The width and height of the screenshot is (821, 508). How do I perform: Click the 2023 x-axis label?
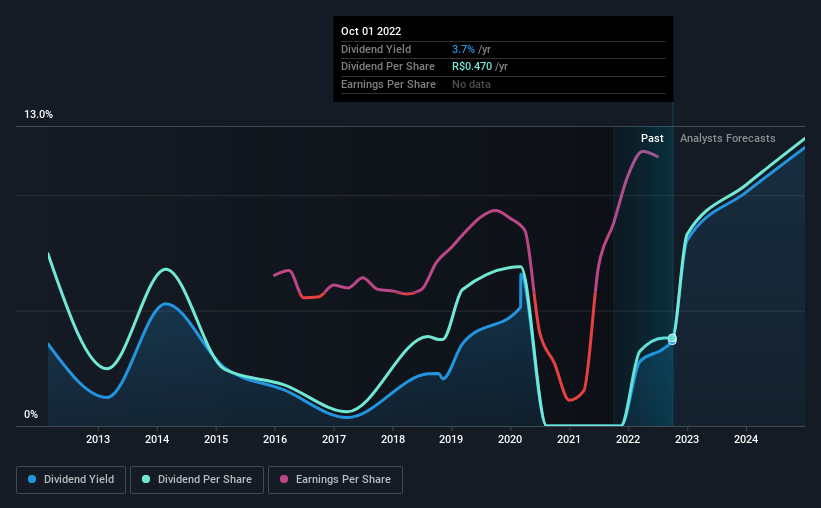686,439
